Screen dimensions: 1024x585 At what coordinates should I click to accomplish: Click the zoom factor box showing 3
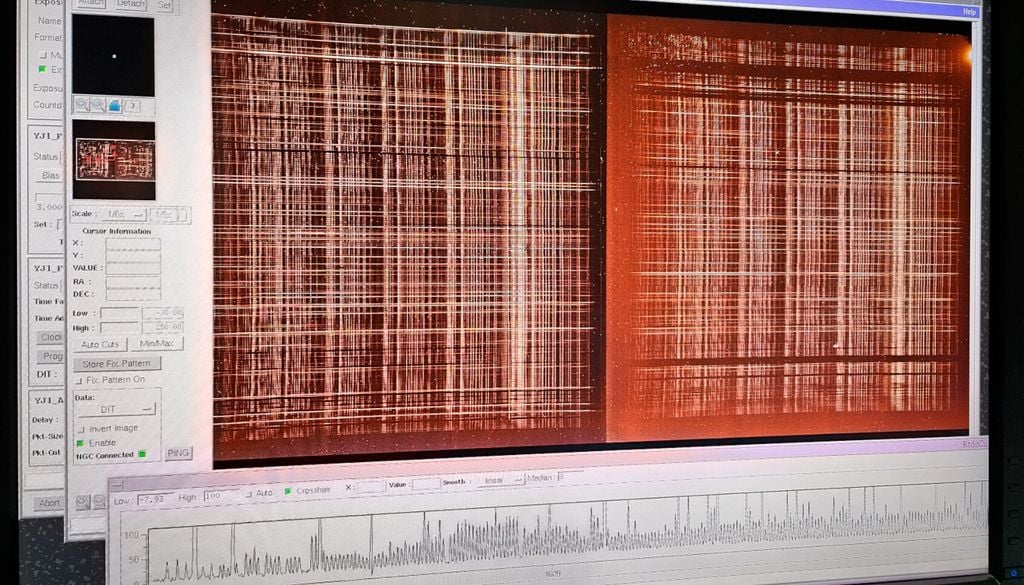point(132,105)
